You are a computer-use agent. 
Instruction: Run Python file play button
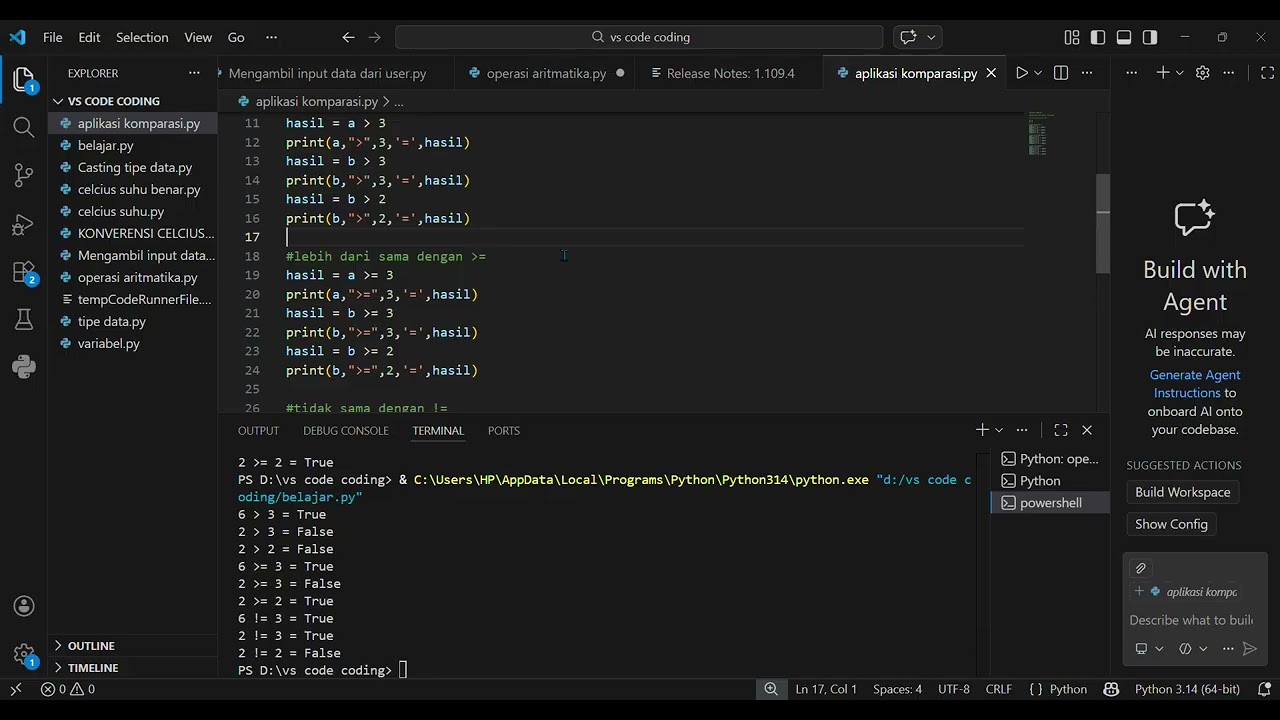(1021, 73)
